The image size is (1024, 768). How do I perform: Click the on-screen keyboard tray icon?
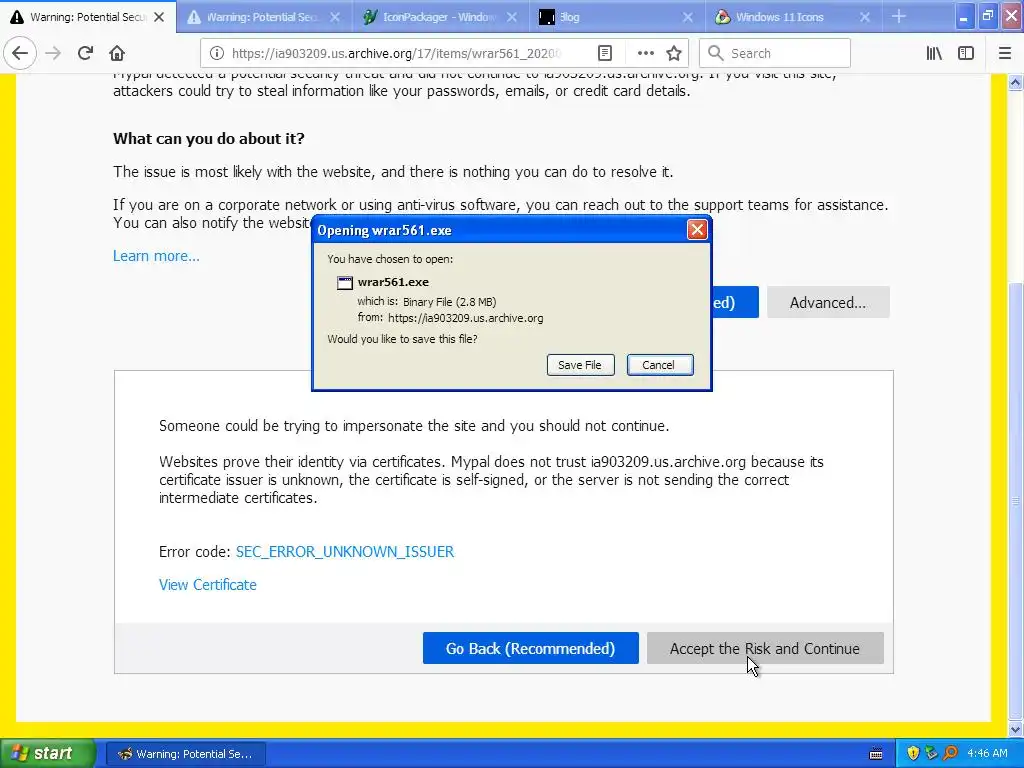pos(876,754)
